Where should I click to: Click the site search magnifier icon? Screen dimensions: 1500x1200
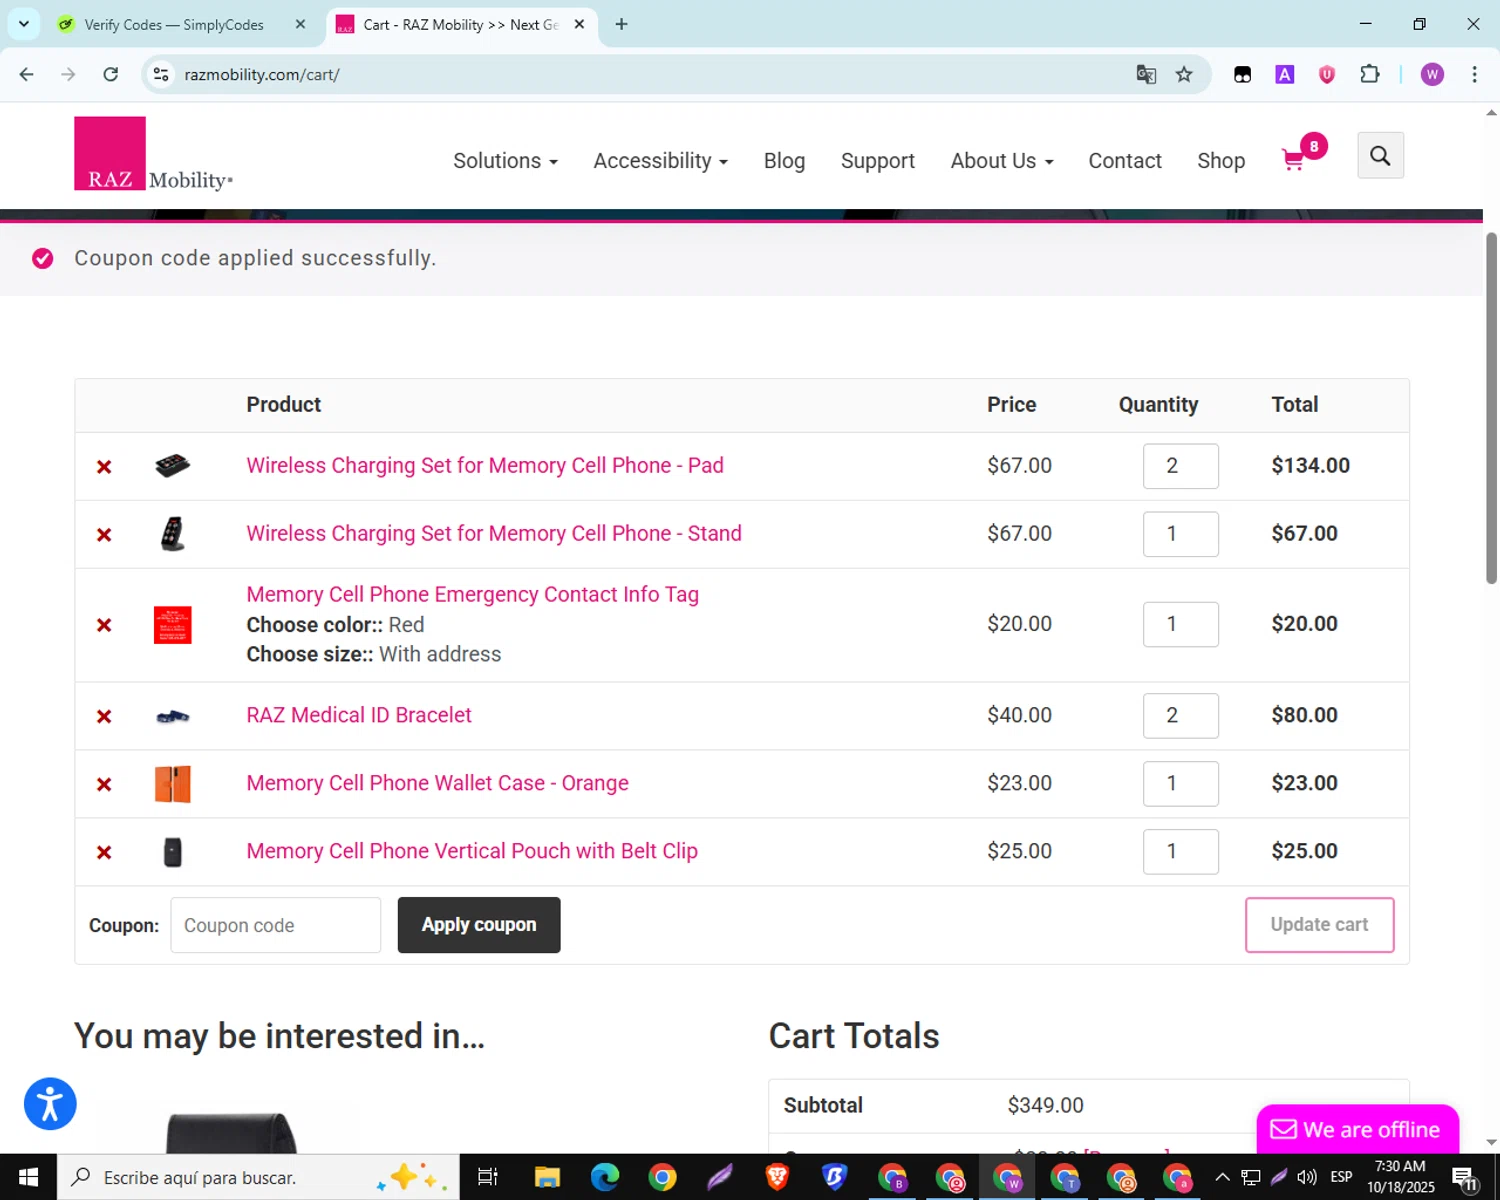pos(1380,155)
